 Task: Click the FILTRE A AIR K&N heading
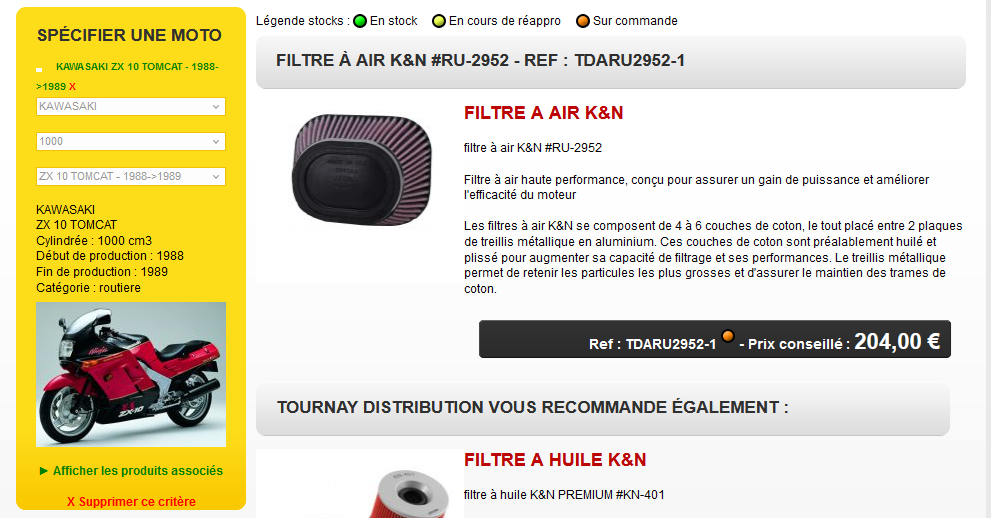coord(544,113)
